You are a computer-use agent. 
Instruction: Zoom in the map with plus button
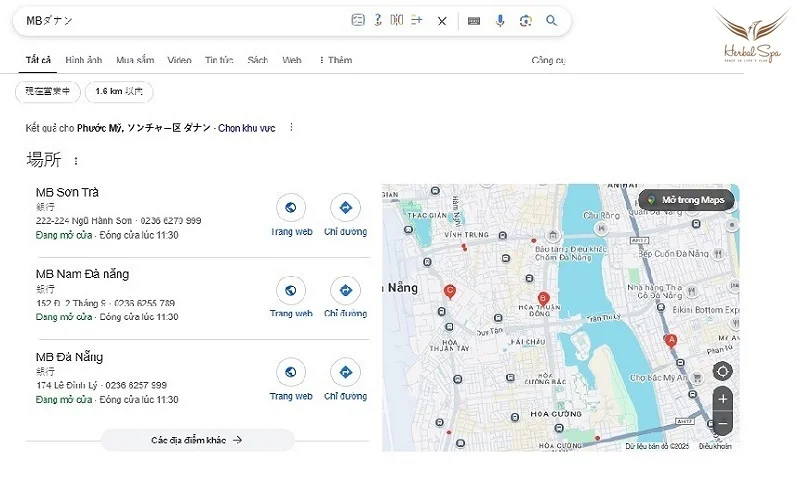click(x=722, y=399)
